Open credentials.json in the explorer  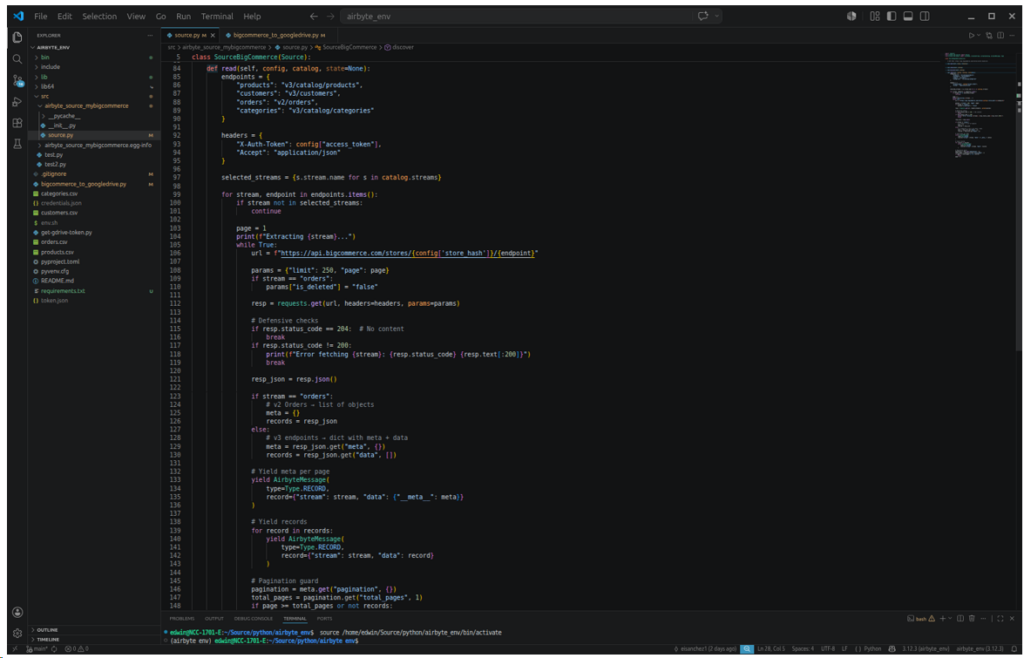pyautogui.click(x=94, y=203)
